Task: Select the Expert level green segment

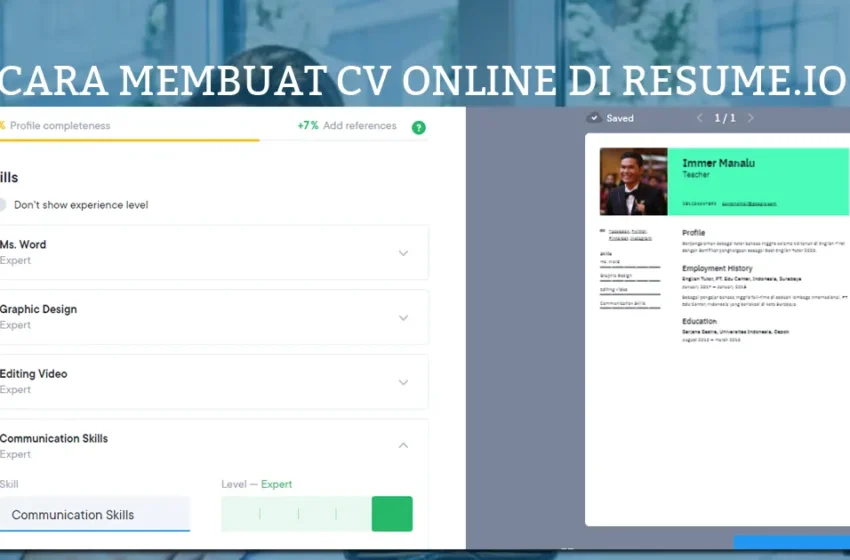Action: click(x=392, y=513)
